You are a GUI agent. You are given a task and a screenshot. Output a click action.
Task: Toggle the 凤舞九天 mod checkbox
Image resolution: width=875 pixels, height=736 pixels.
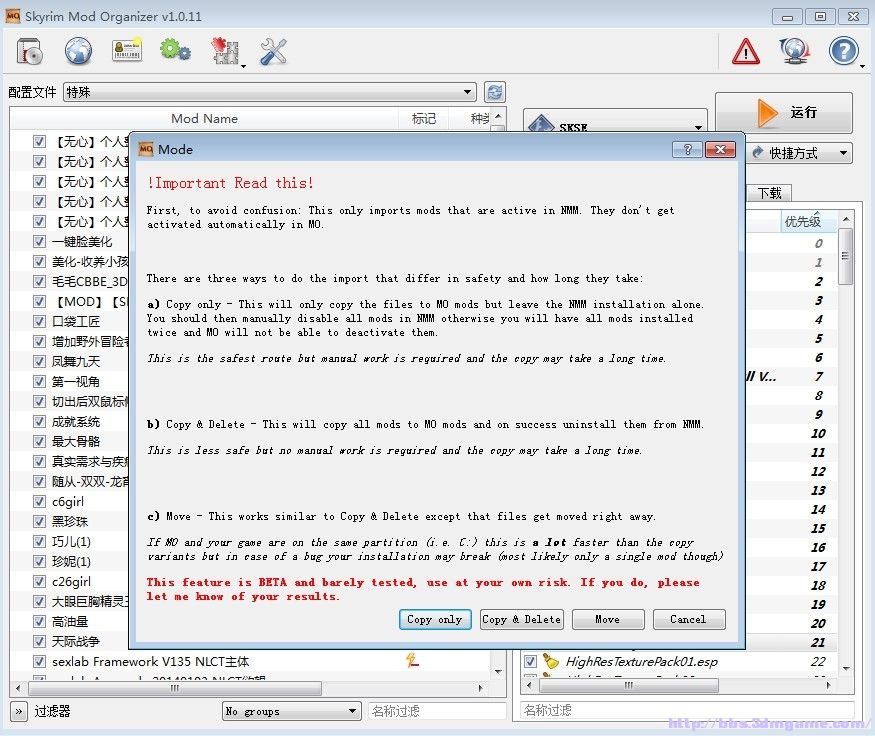(39, 362)
